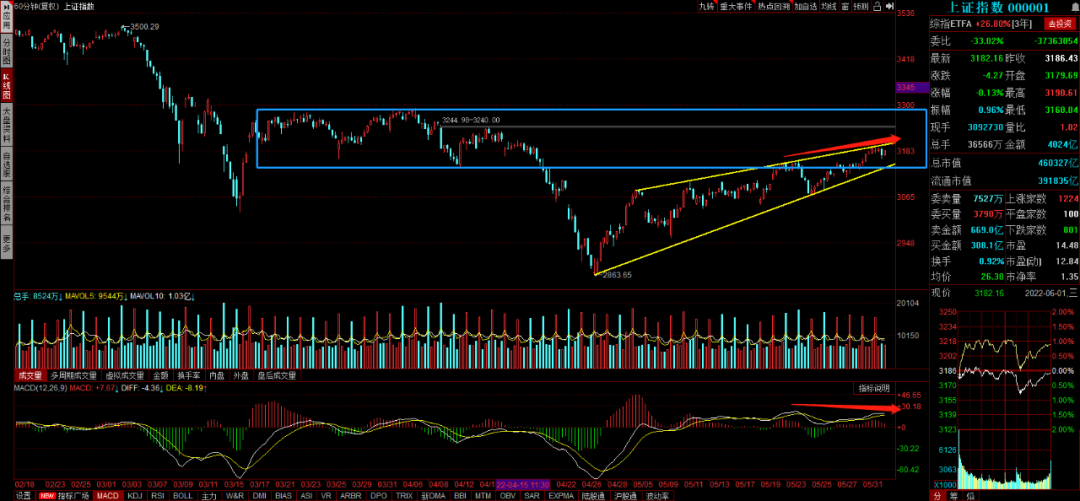
Task: Switch to the TRIX indicator
Action: (x=404, y=495)
